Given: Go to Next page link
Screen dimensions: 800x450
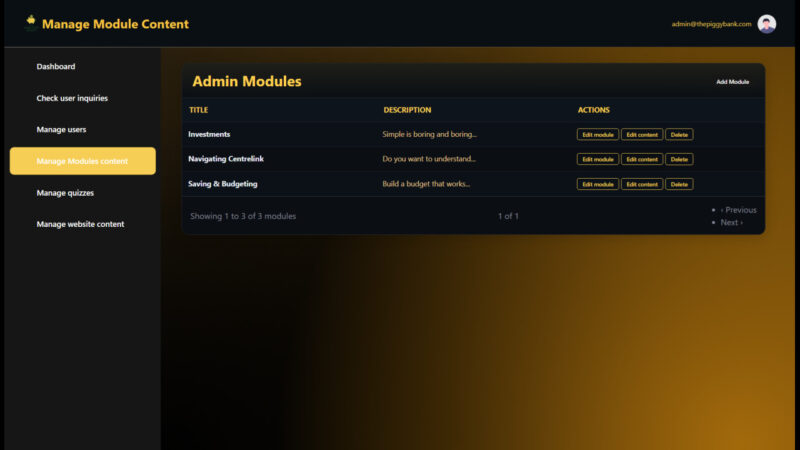Looking at the screenshot, I should tap(731, 222).
